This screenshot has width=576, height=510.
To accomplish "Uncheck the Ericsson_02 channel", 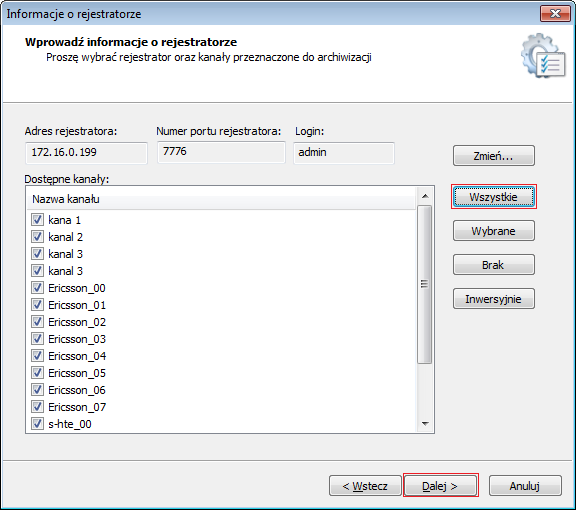I will coord(37,322).
